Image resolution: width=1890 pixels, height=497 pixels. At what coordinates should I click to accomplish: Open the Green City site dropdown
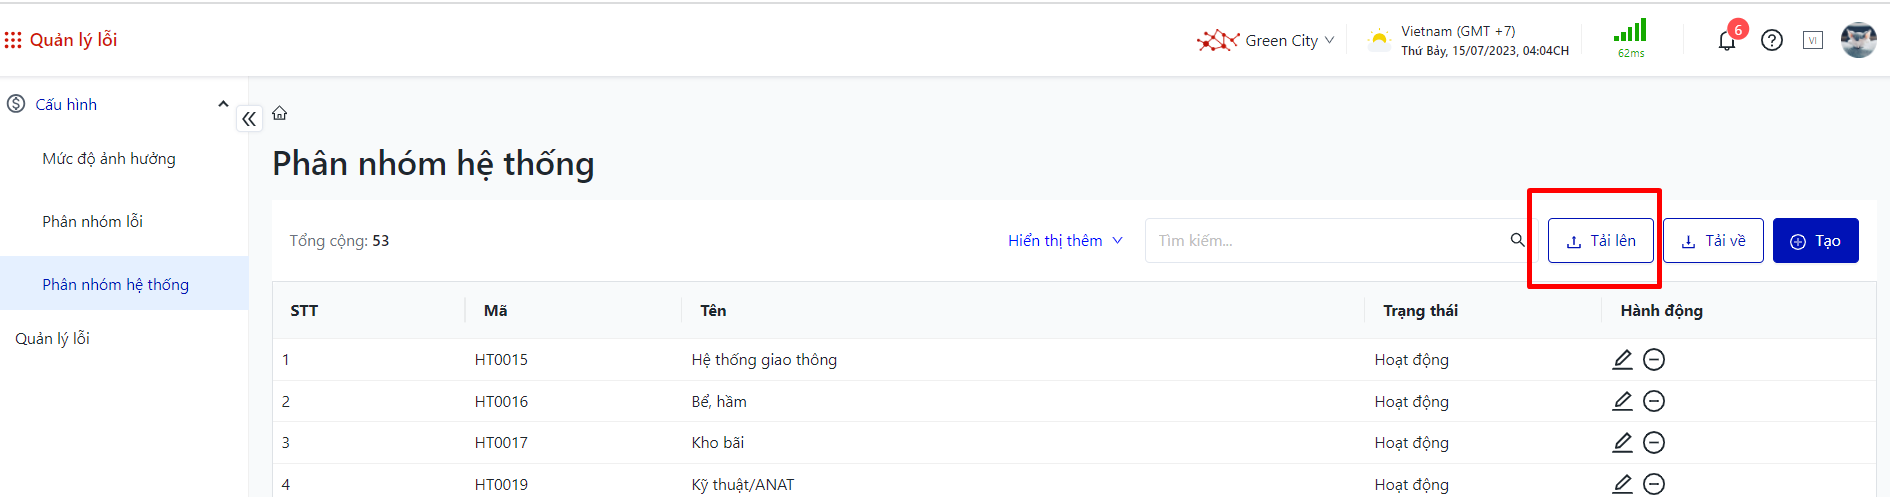tap(1267, 41)
